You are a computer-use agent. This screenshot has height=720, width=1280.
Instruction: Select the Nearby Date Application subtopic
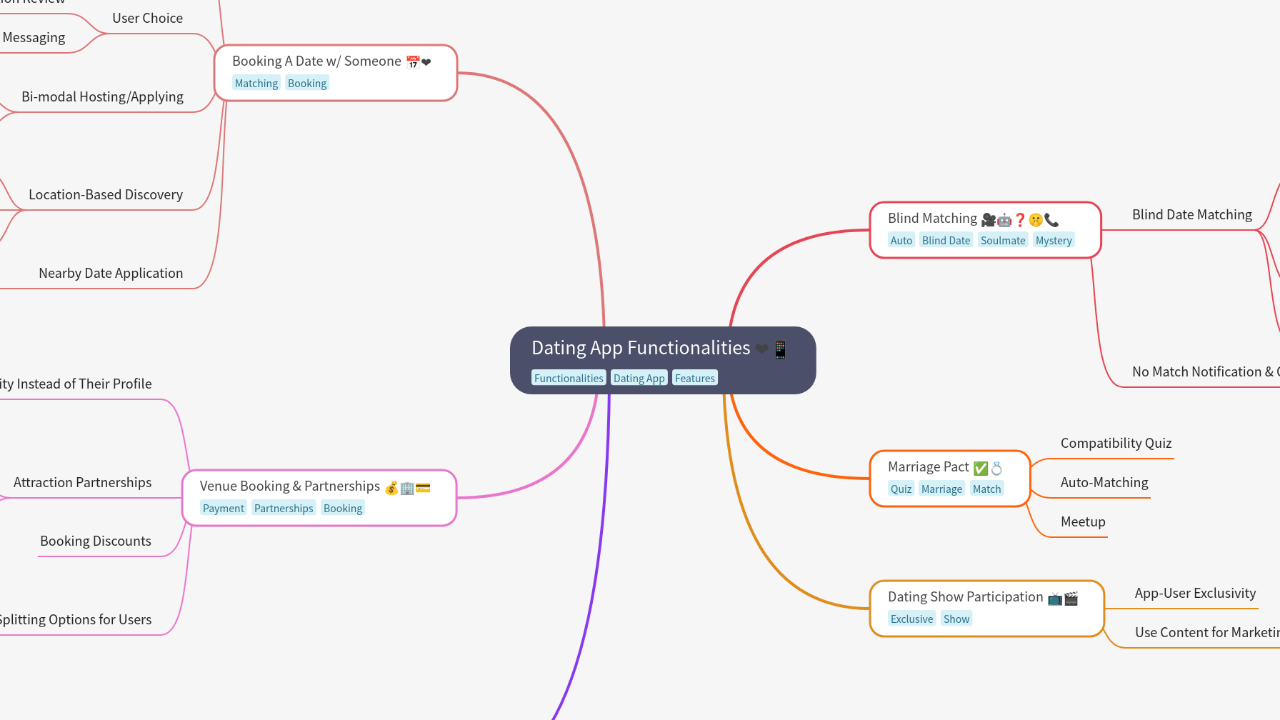111,273
